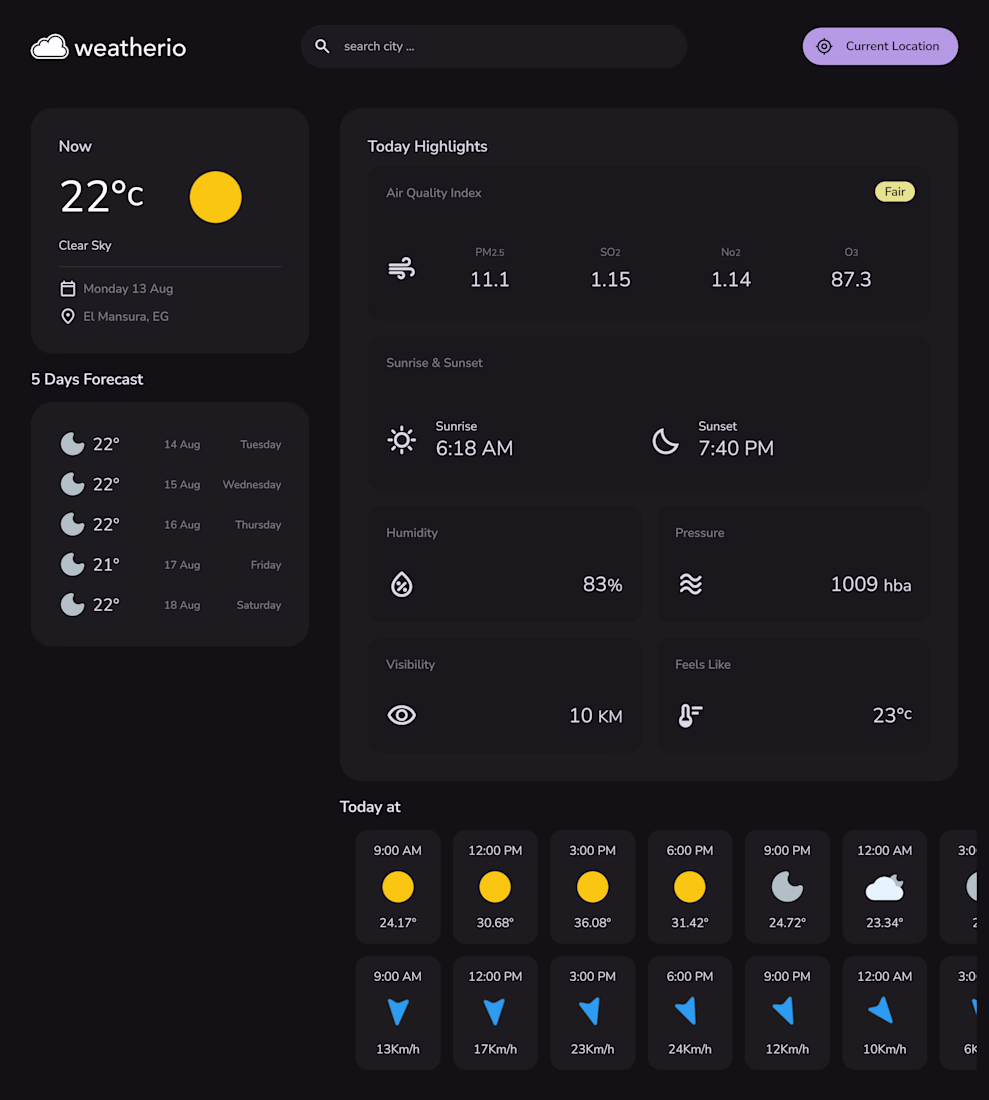Screen dimensions: 989x1100
Task: Click the Tuesday label in forecast
Action: [x=261, y=444]
